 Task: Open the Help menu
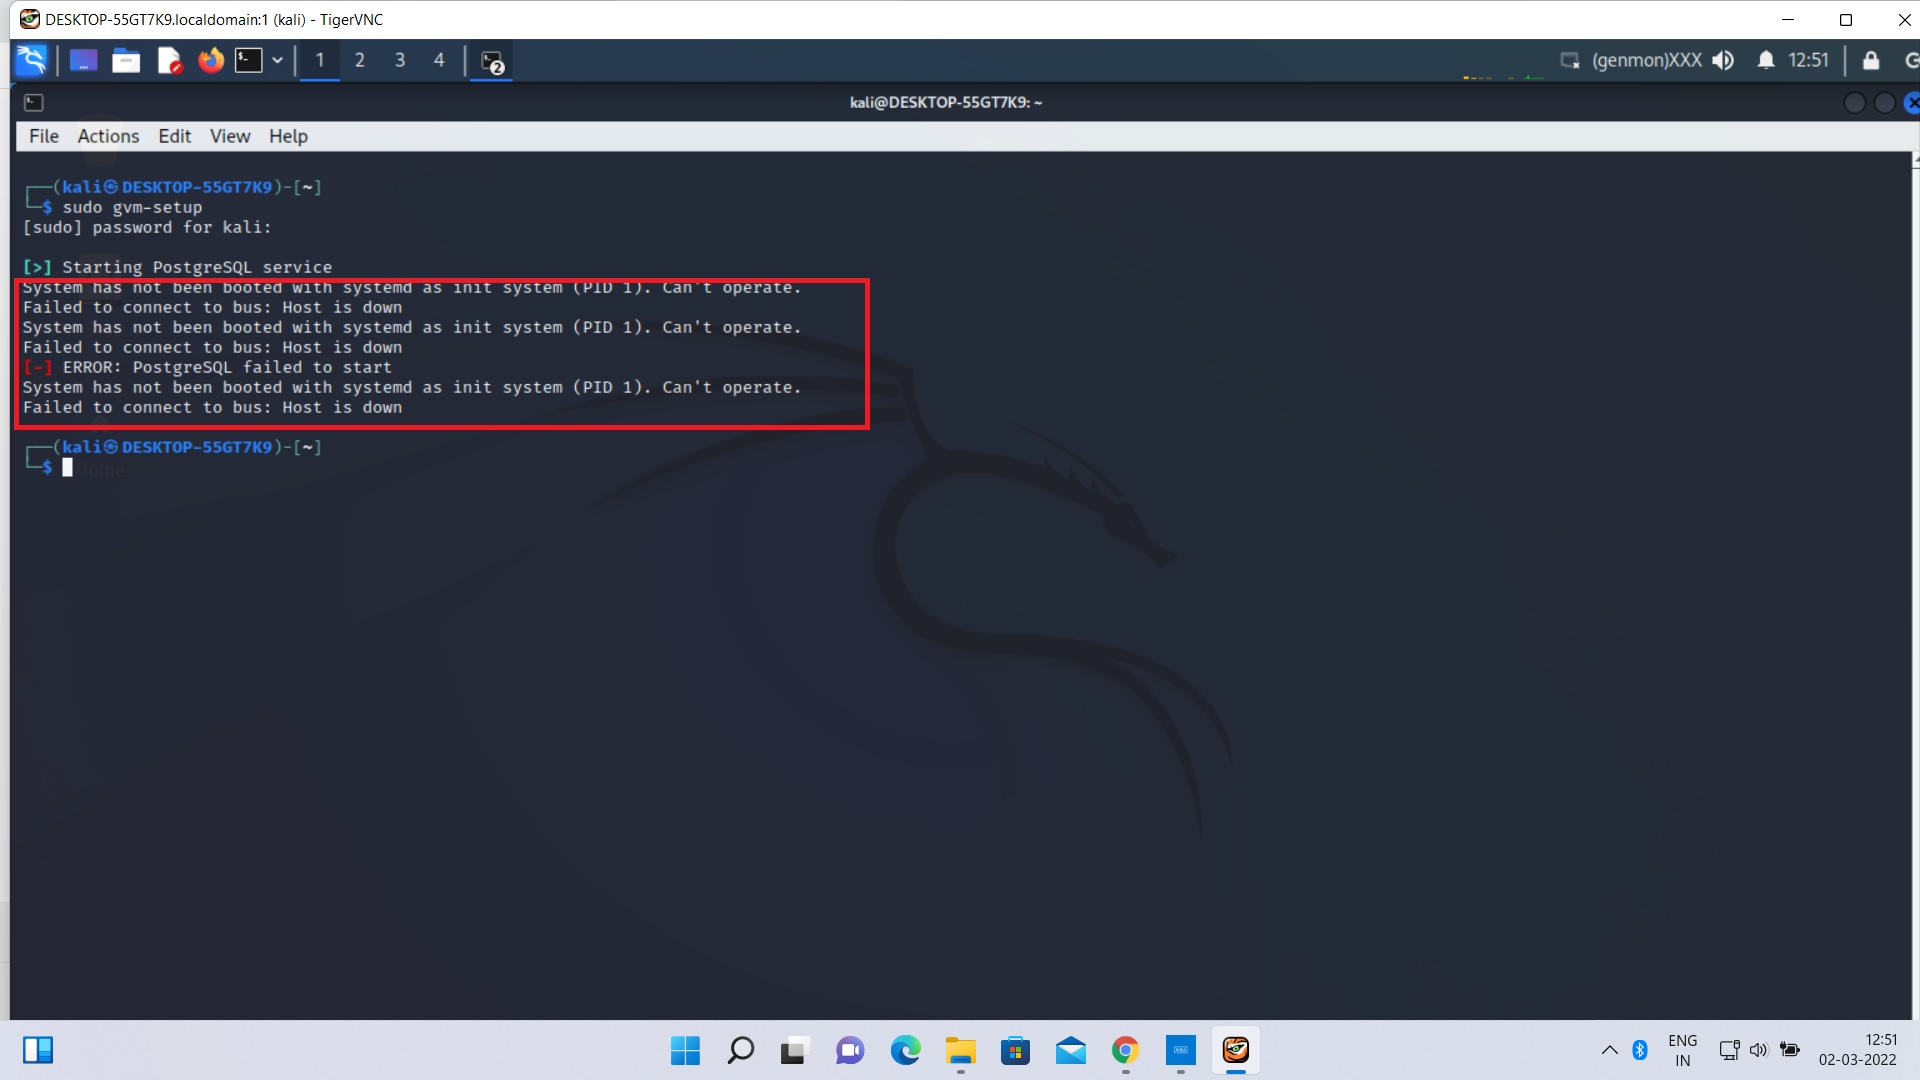pos(288,136)
